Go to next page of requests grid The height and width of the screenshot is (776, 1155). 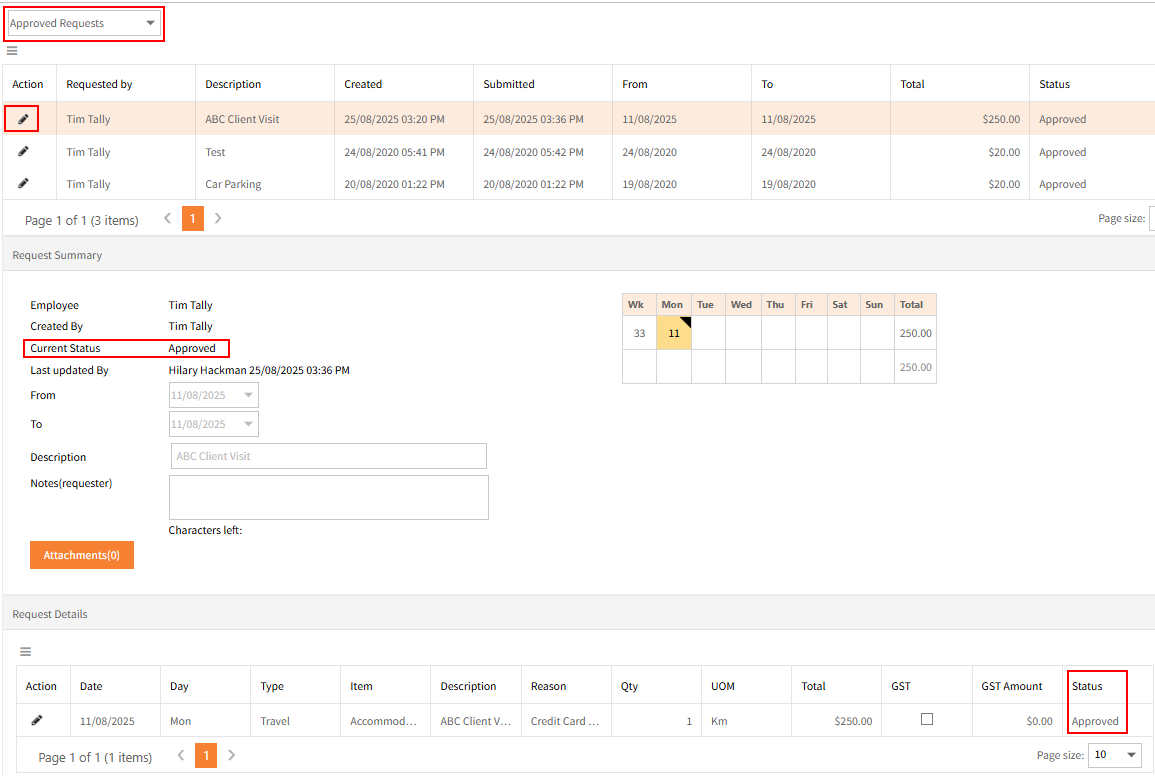pos(218,218)
